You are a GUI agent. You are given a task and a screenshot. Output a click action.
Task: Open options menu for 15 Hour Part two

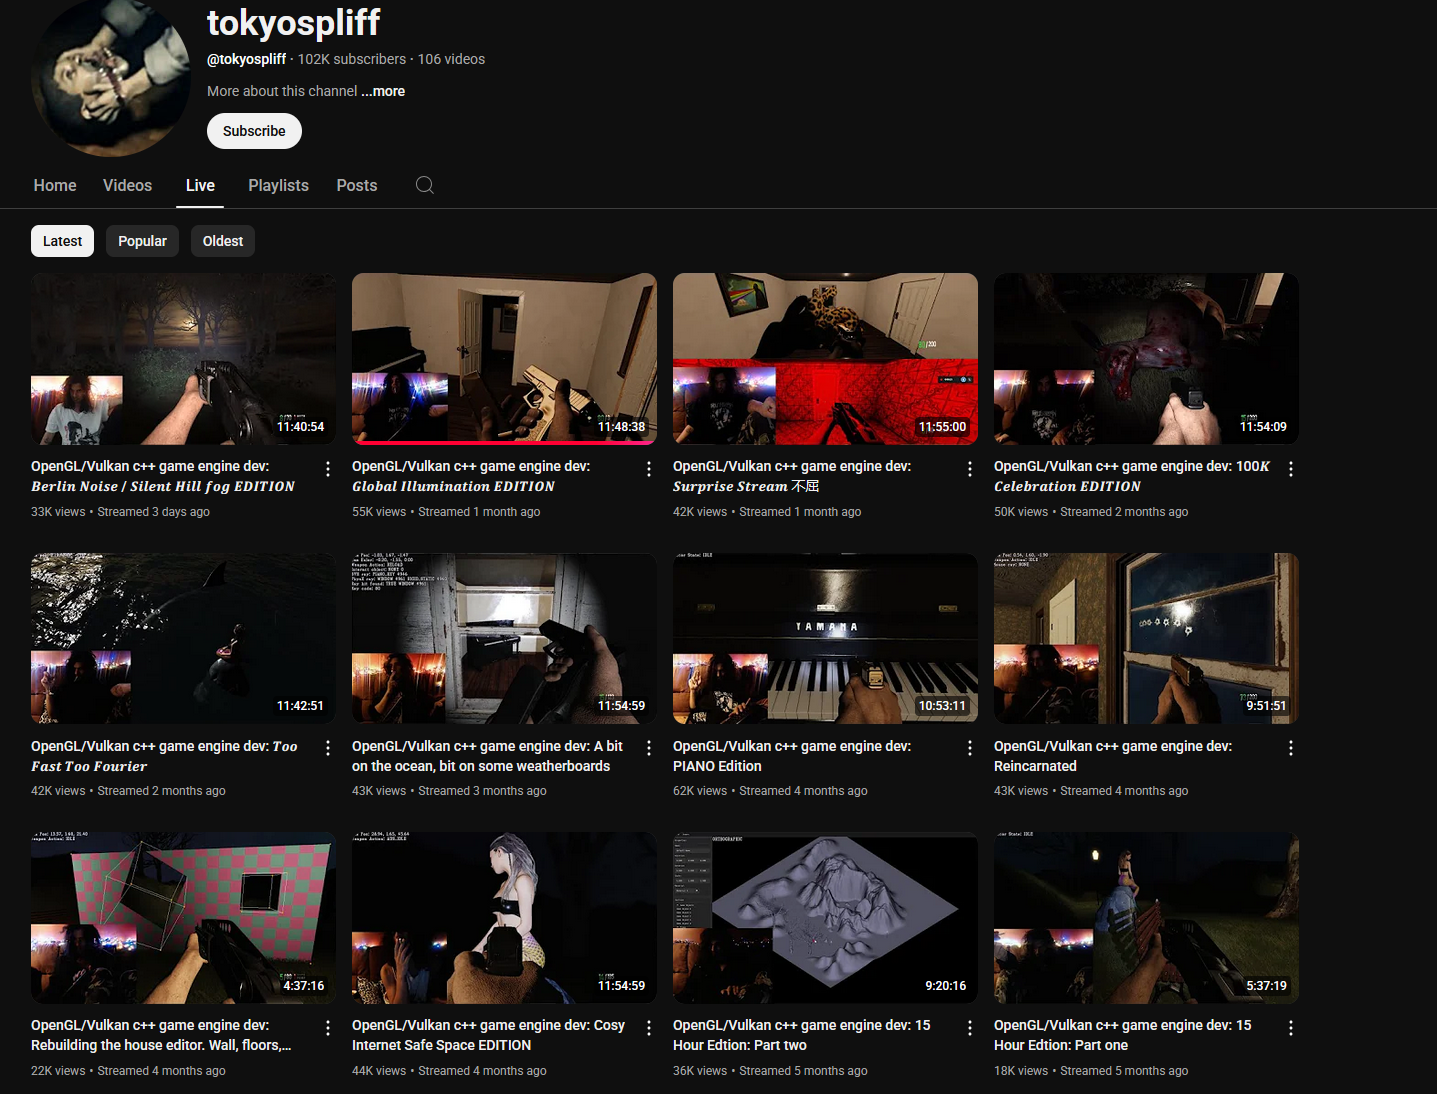click(x=970, y=1028)
